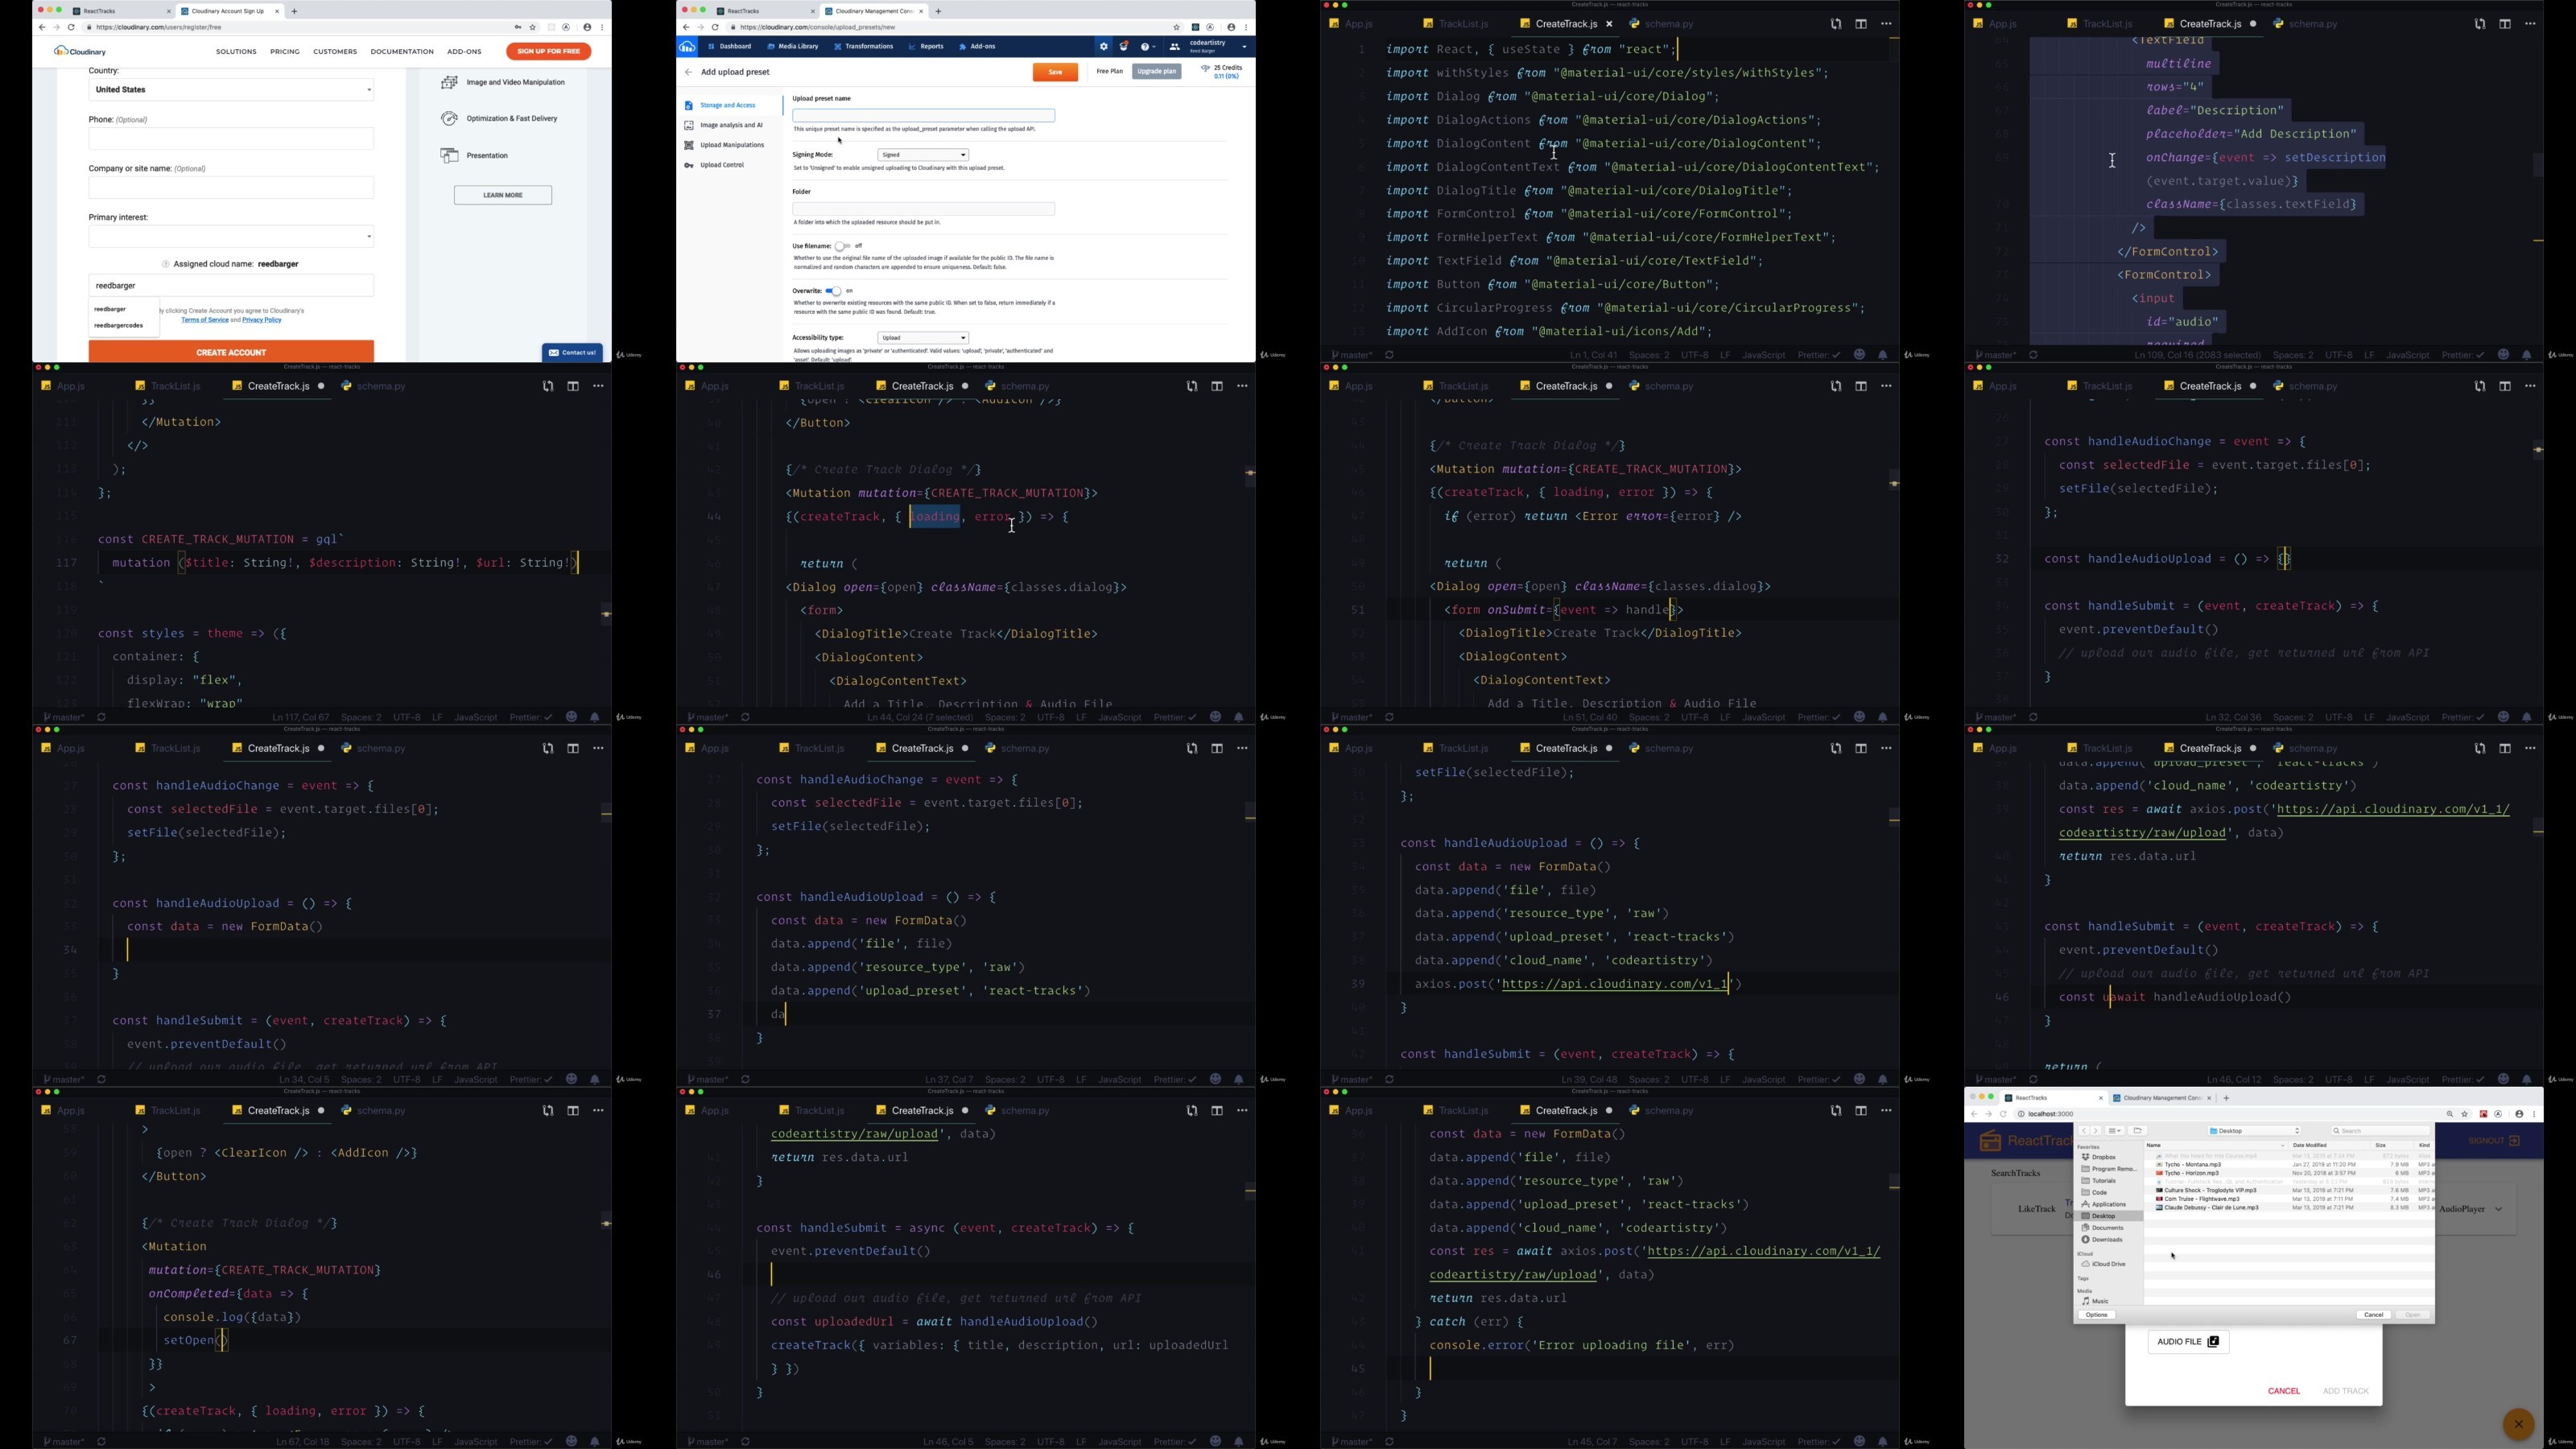Open the SOLUTIONS menu on Cloudinary site

pos(236,52)
